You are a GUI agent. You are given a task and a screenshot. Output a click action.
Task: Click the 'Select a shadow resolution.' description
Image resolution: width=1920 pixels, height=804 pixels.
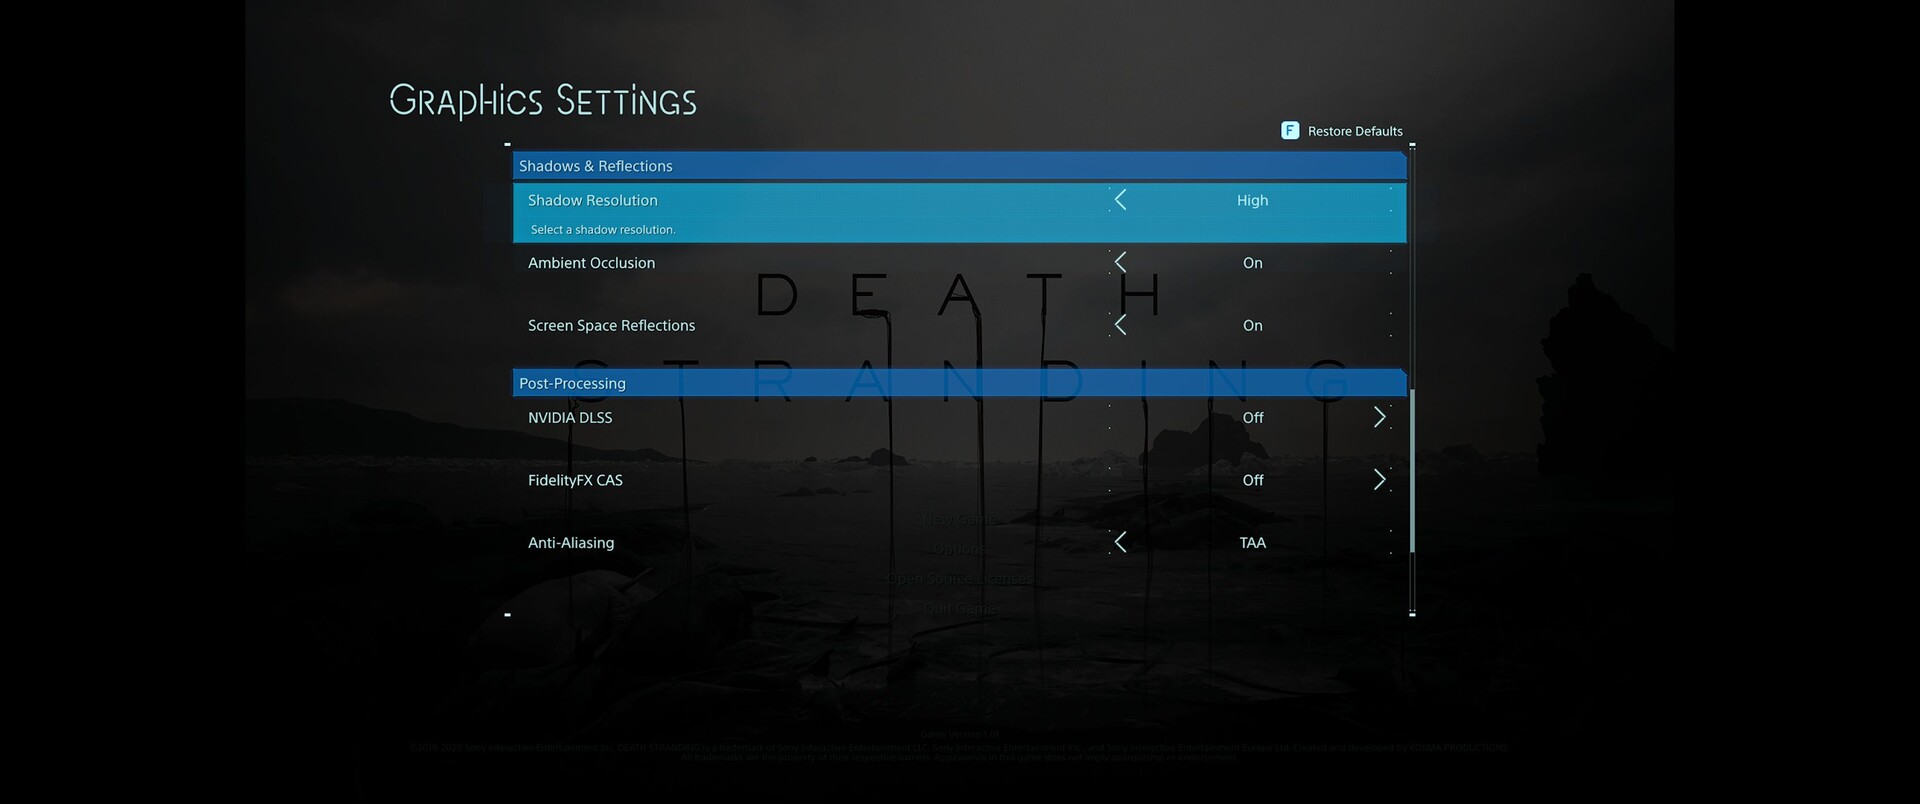click(x=603, y=230)
